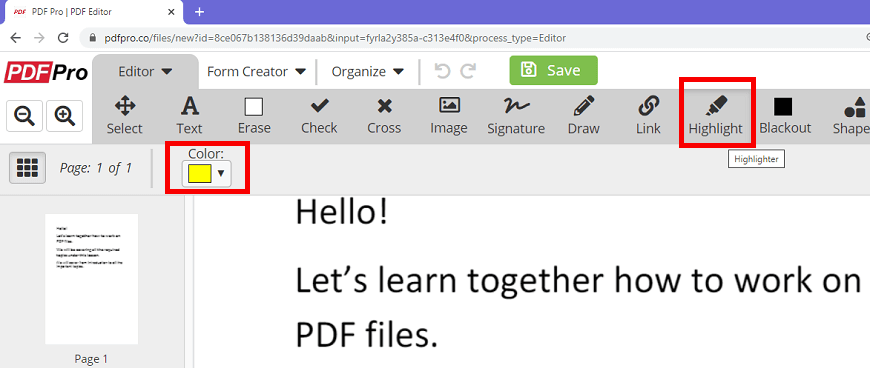
Task: Toggle the page thumbnails grid view
Action: 27,168
